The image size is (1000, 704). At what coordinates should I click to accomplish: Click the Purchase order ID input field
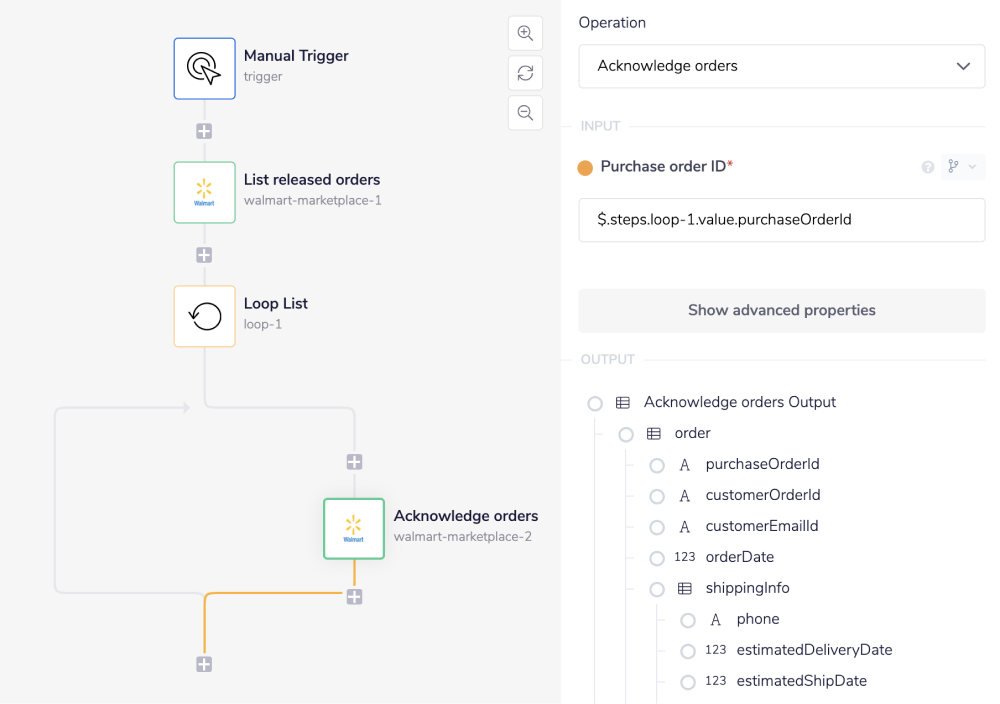pyautogui.click(x=781, y=219)
